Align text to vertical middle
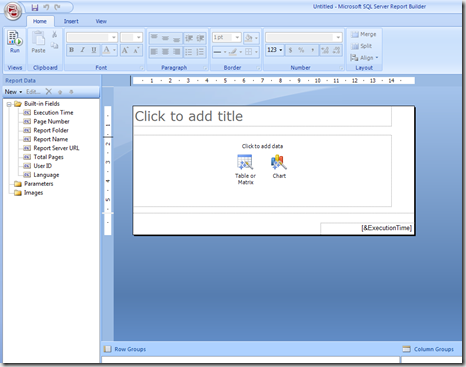 coord(165,38)
